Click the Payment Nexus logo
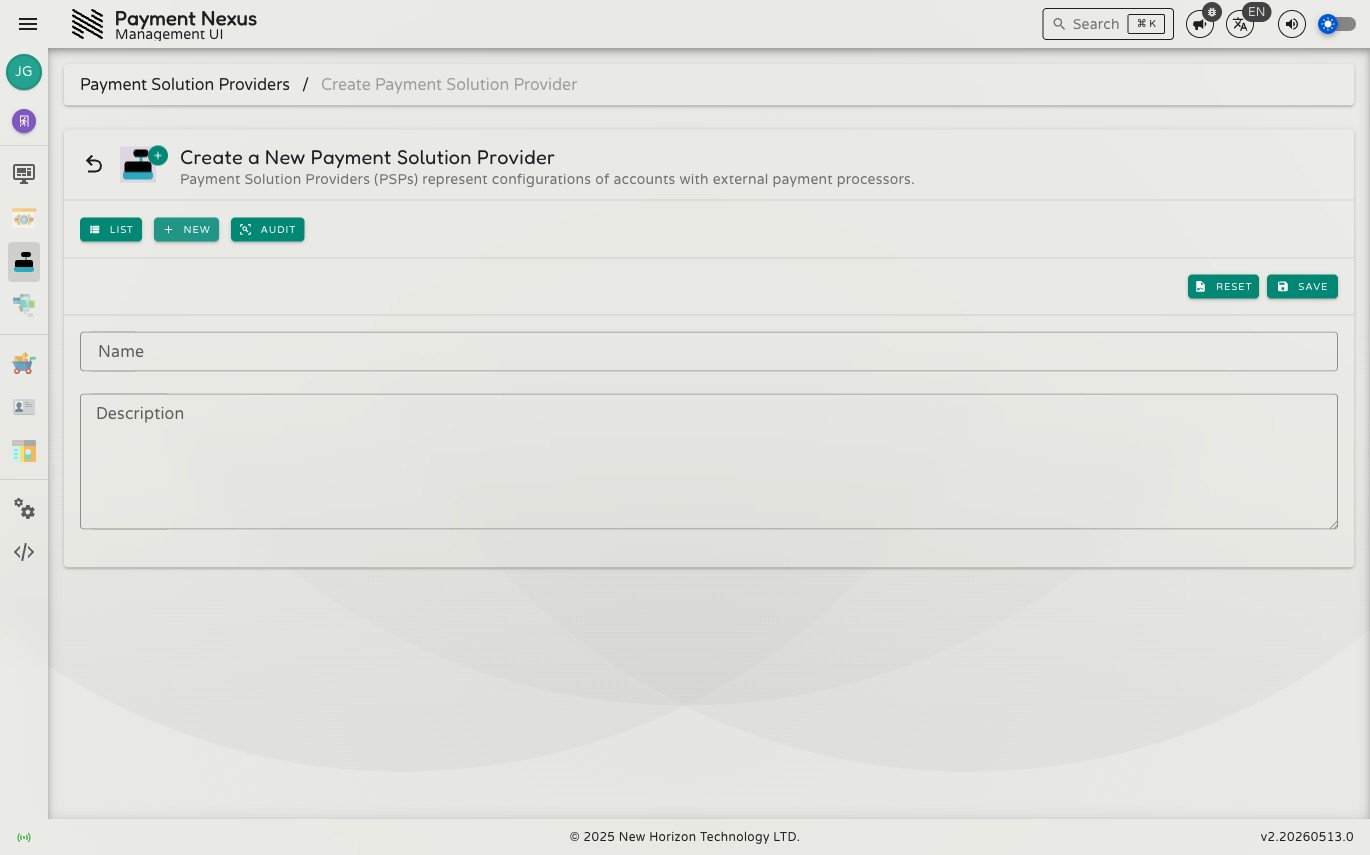This screenshot has width=1370, height=855. (x=88, y=24)
